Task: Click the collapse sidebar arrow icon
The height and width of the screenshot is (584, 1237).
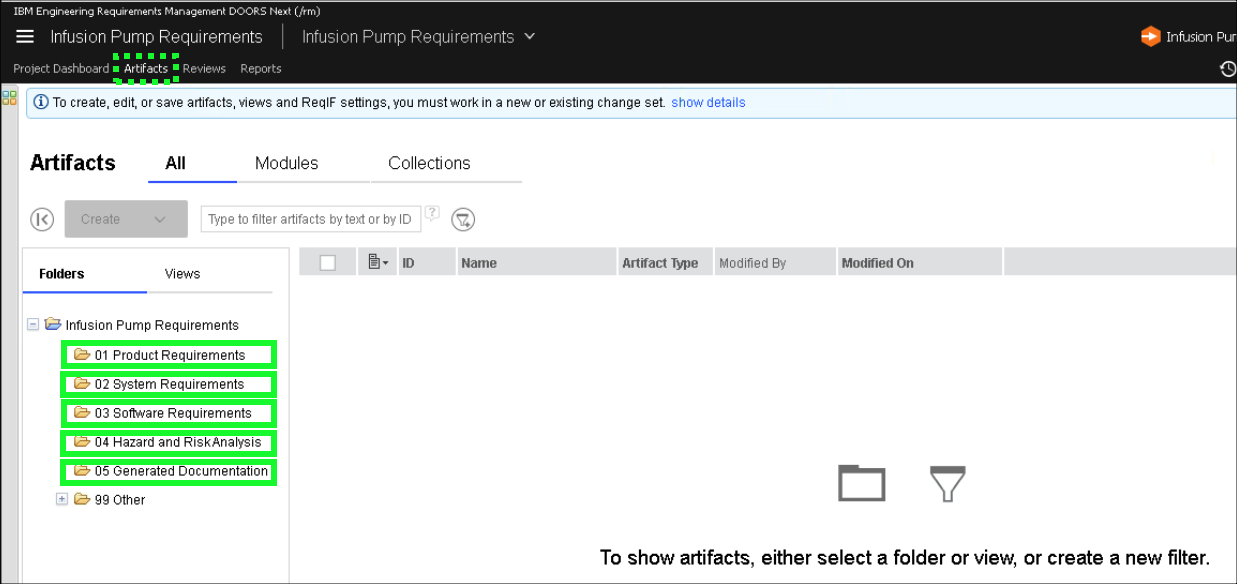Action: [x=42, y=219]
